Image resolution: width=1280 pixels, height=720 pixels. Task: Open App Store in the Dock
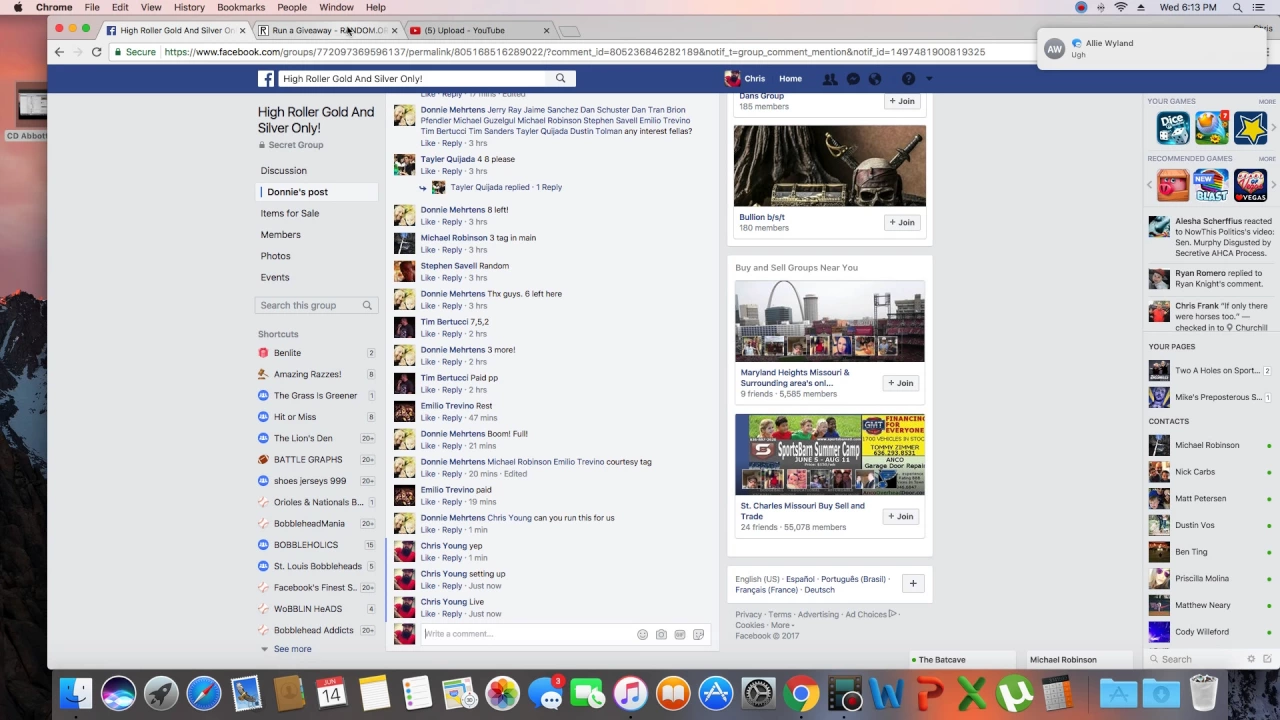pos(716,693)
